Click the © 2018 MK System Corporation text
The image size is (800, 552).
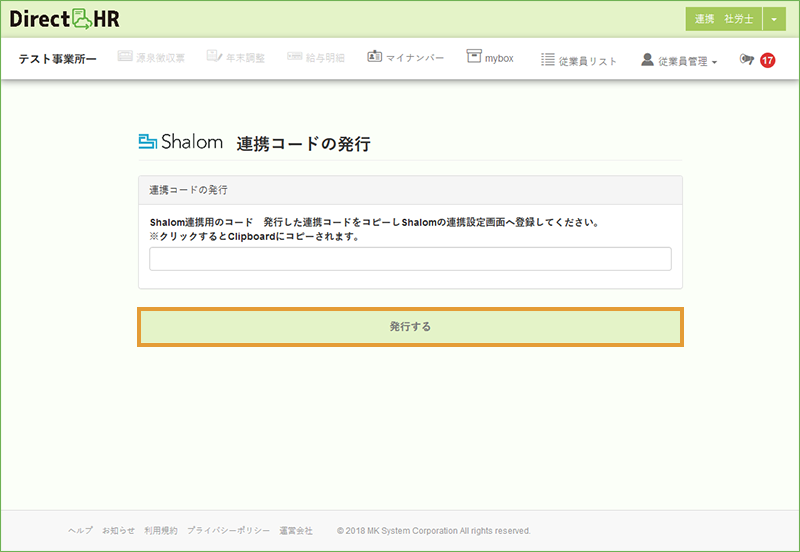click(434, 531)
